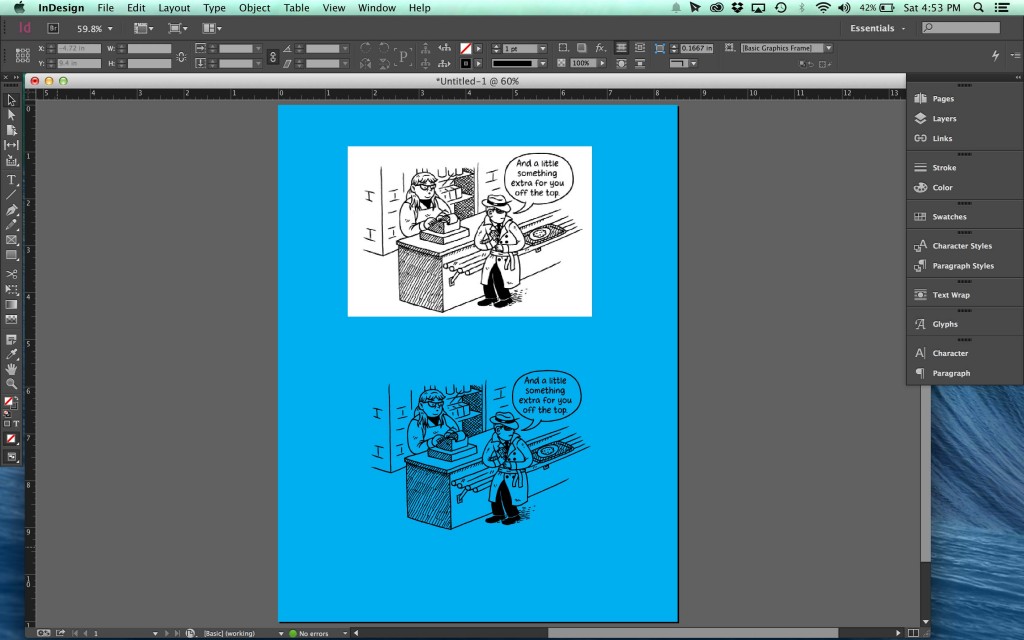1024x640 pixels.
Task: Open the Basic Graphics Frame style dropdown
Action: pos(829,48)
